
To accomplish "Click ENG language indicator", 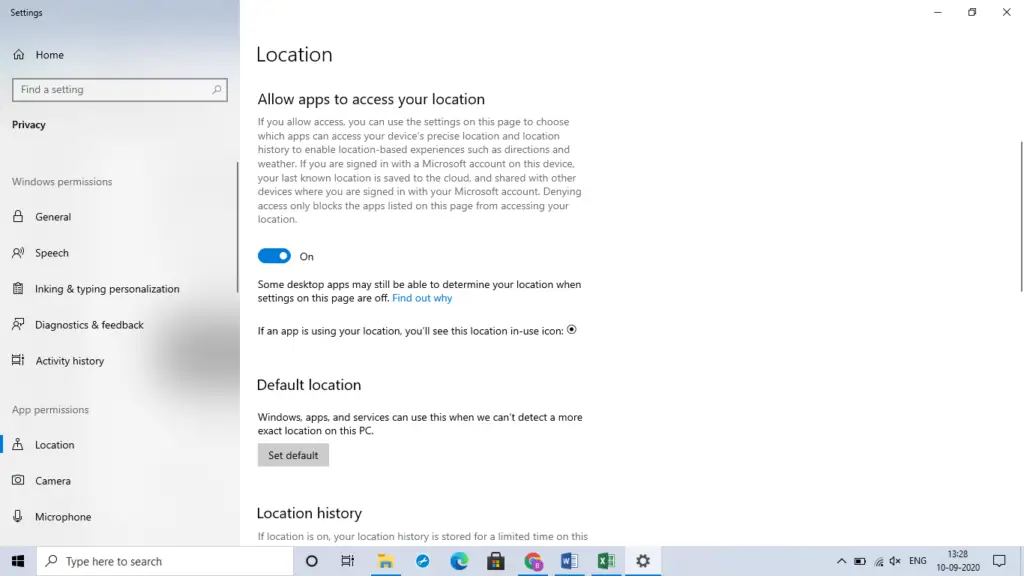I will (x=918, y=561).
